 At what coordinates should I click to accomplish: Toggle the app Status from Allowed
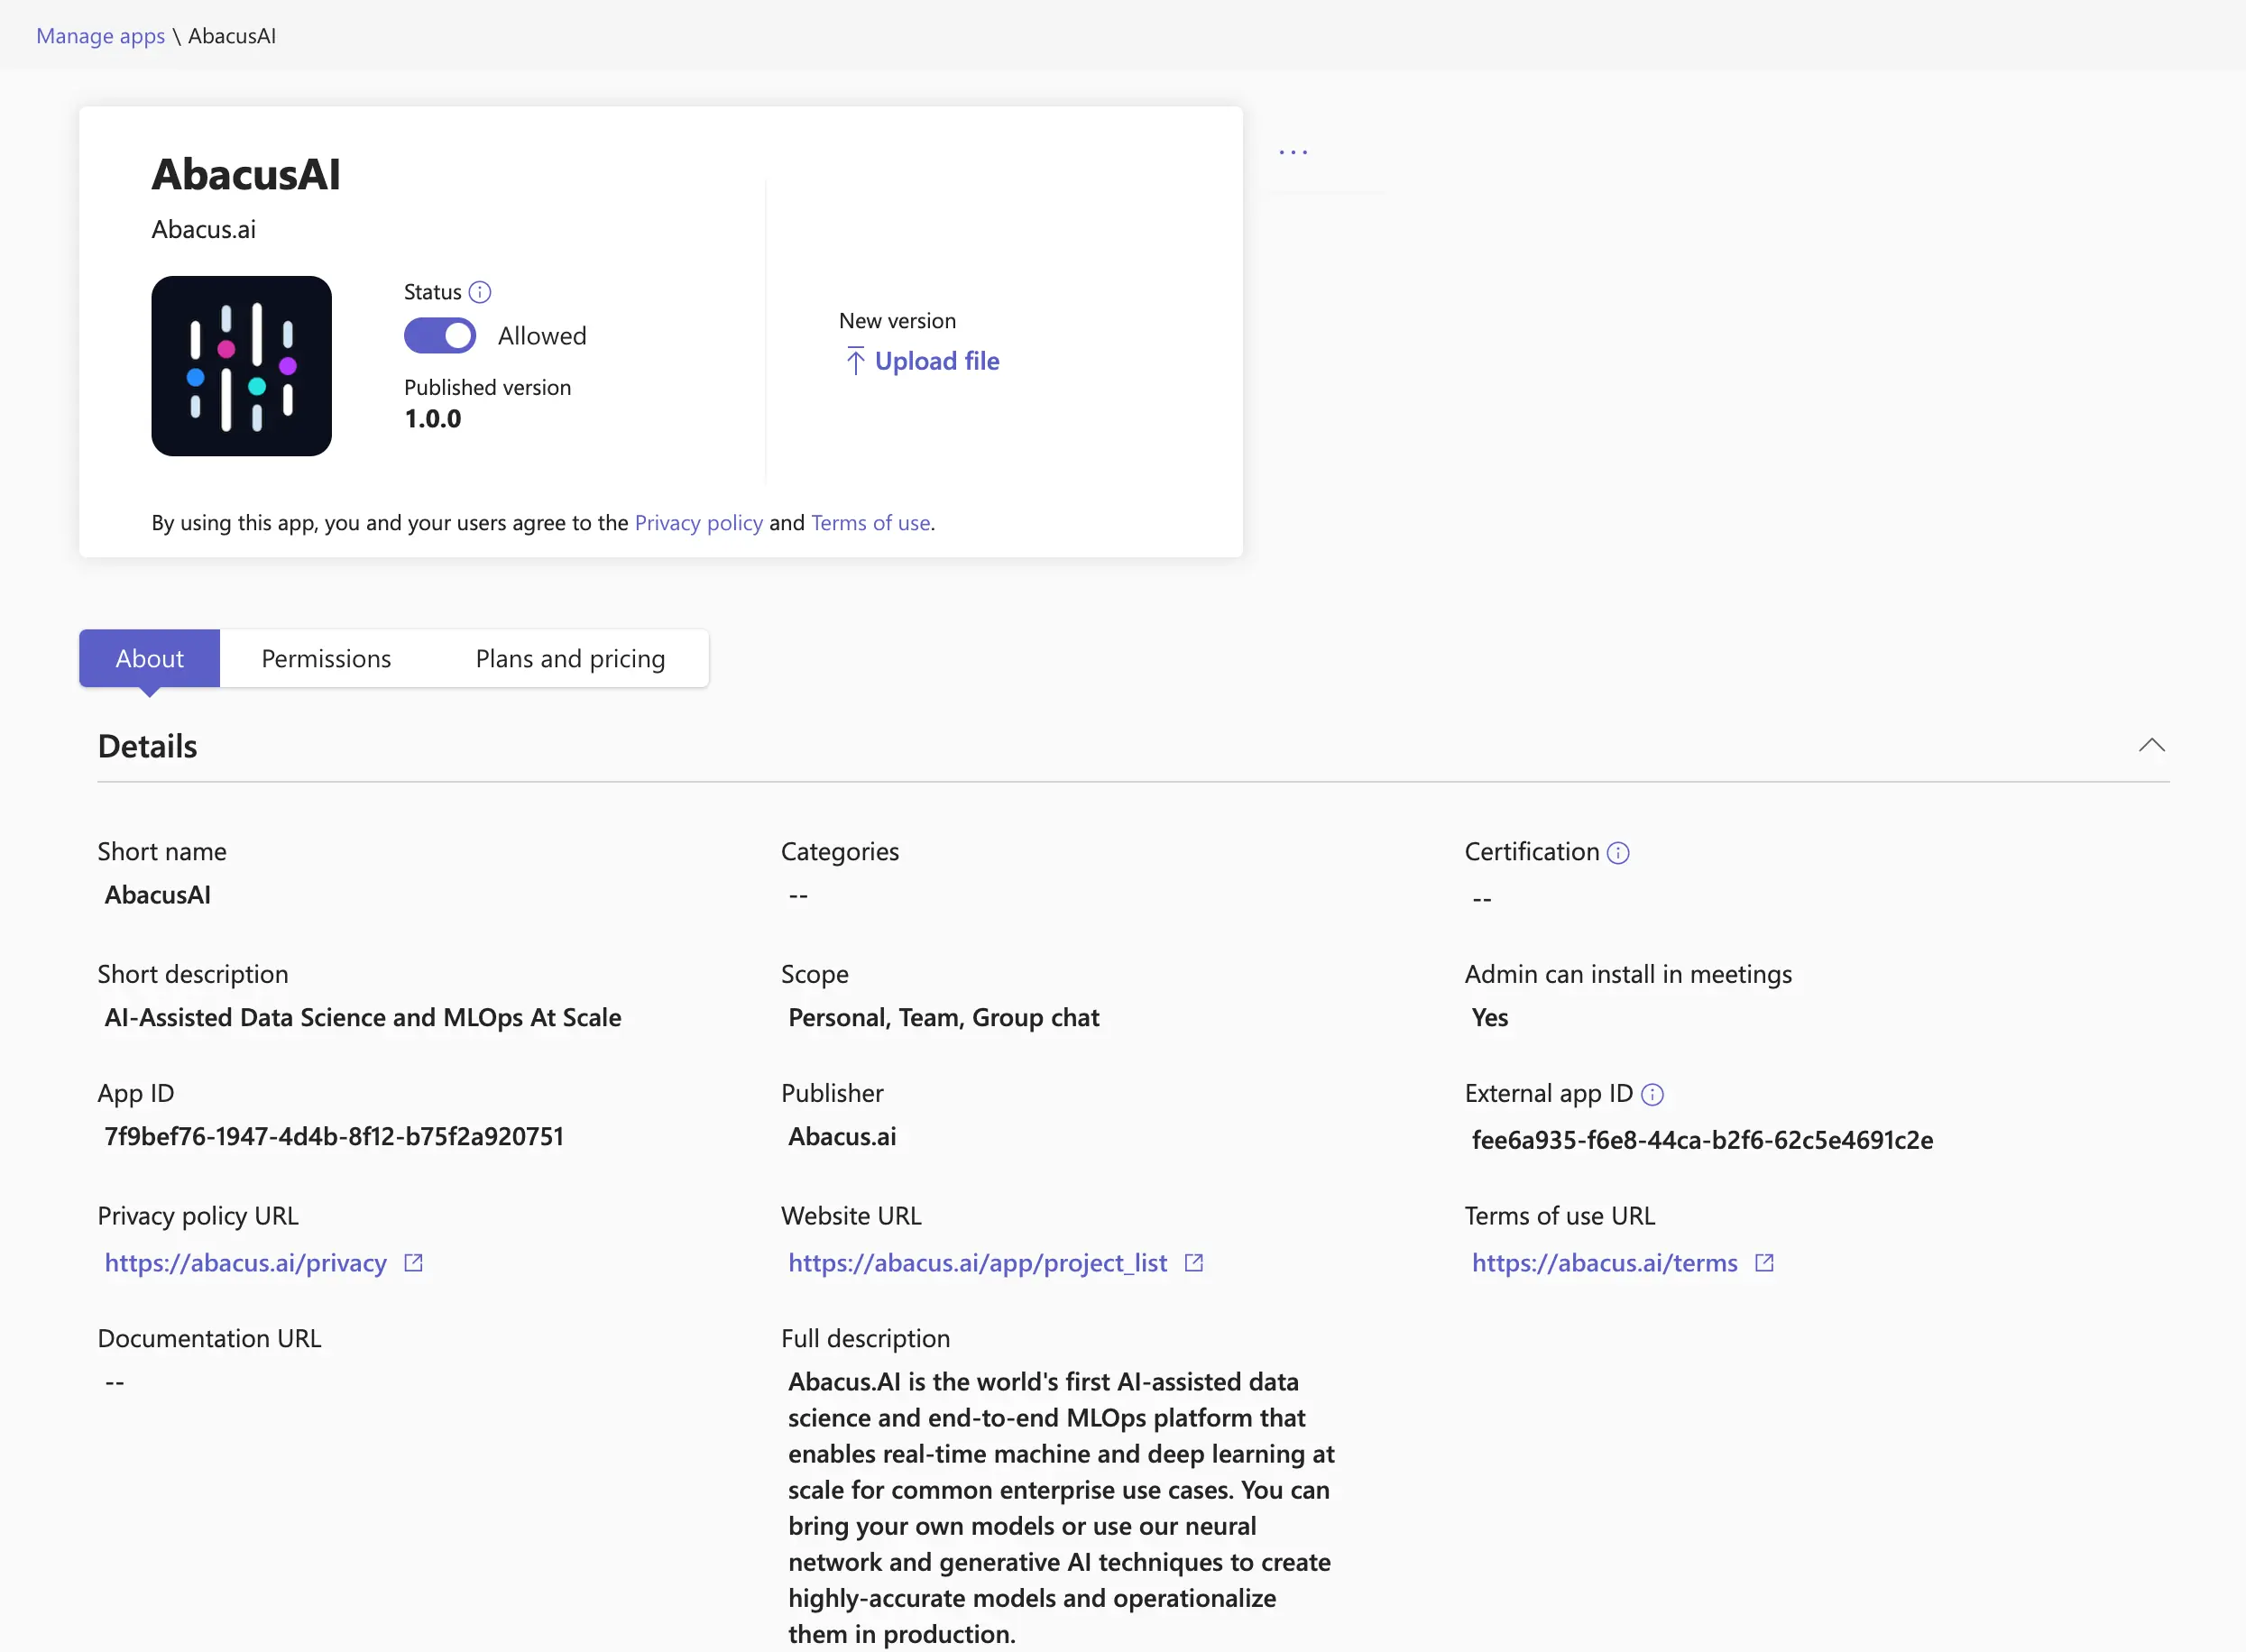(x=440, y=335)
